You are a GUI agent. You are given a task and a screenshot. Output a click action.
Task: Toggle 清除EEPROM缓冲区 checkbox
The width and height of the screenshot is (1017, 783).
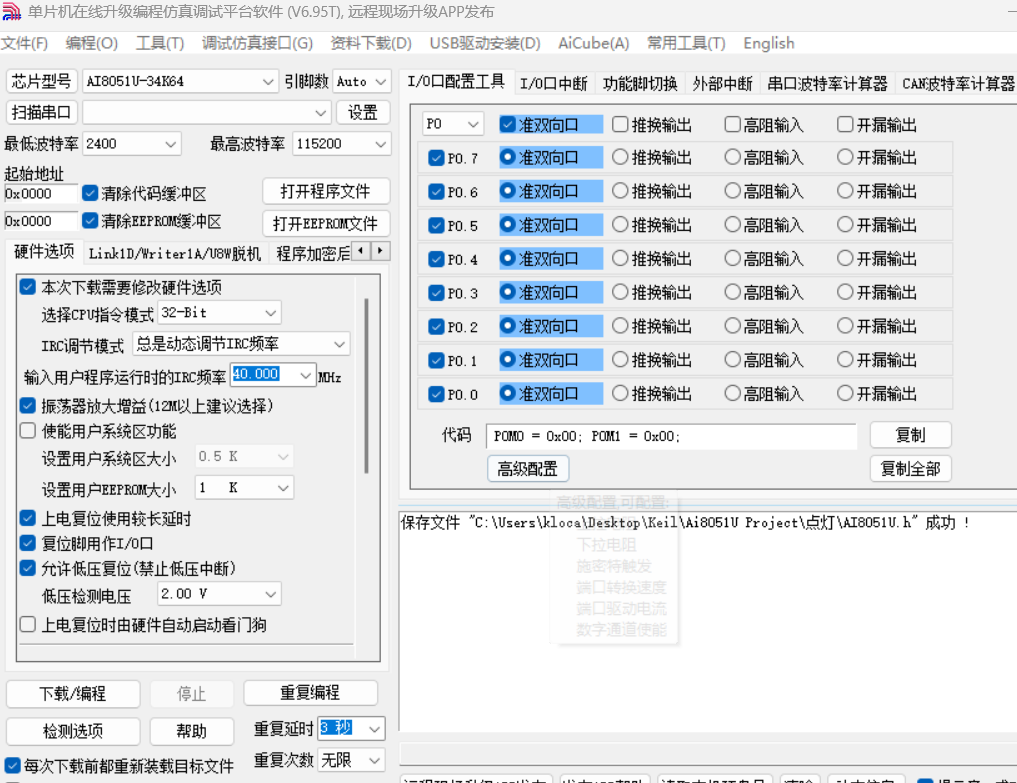click(x=90, y=221)
